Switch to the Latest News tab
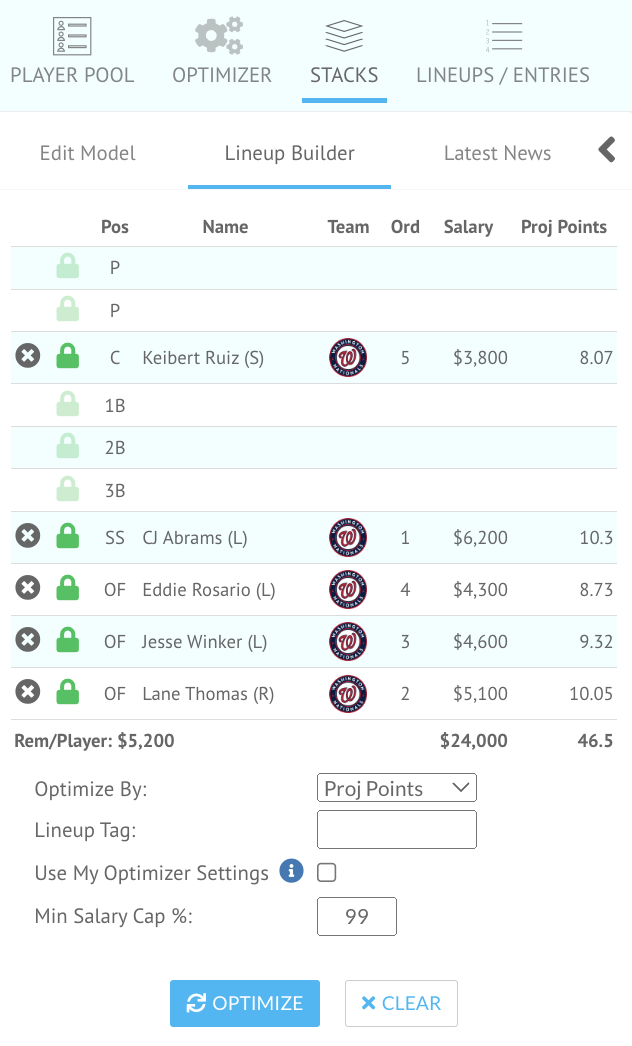The height and width of the screenshot is (1046, 632). [x=497, y=153]
